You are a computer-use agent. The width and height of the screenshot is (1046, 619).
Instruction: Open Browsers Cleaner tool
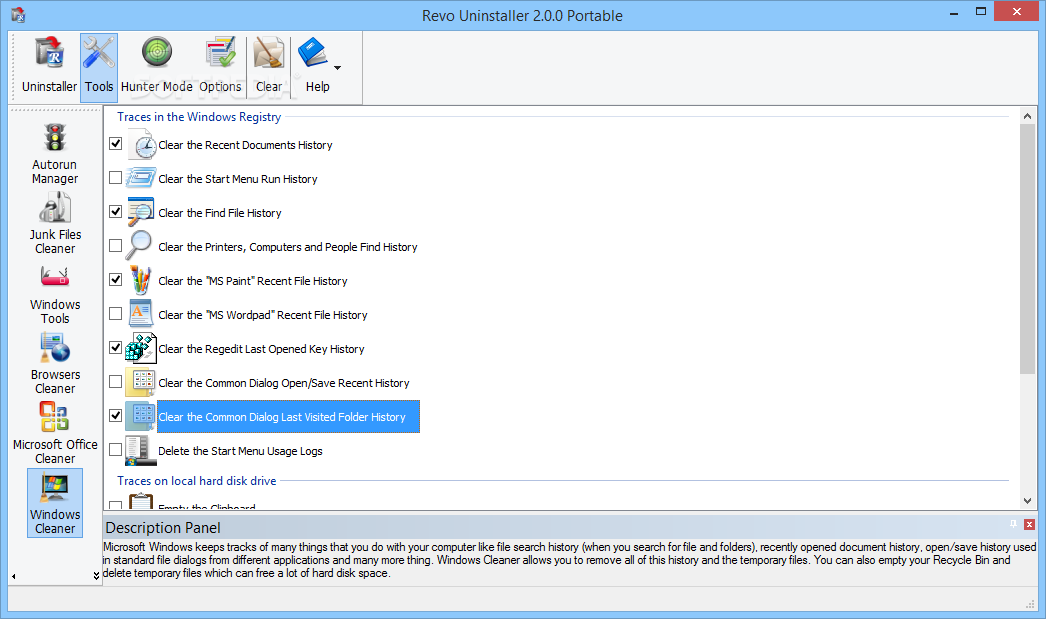coord(55,364)
